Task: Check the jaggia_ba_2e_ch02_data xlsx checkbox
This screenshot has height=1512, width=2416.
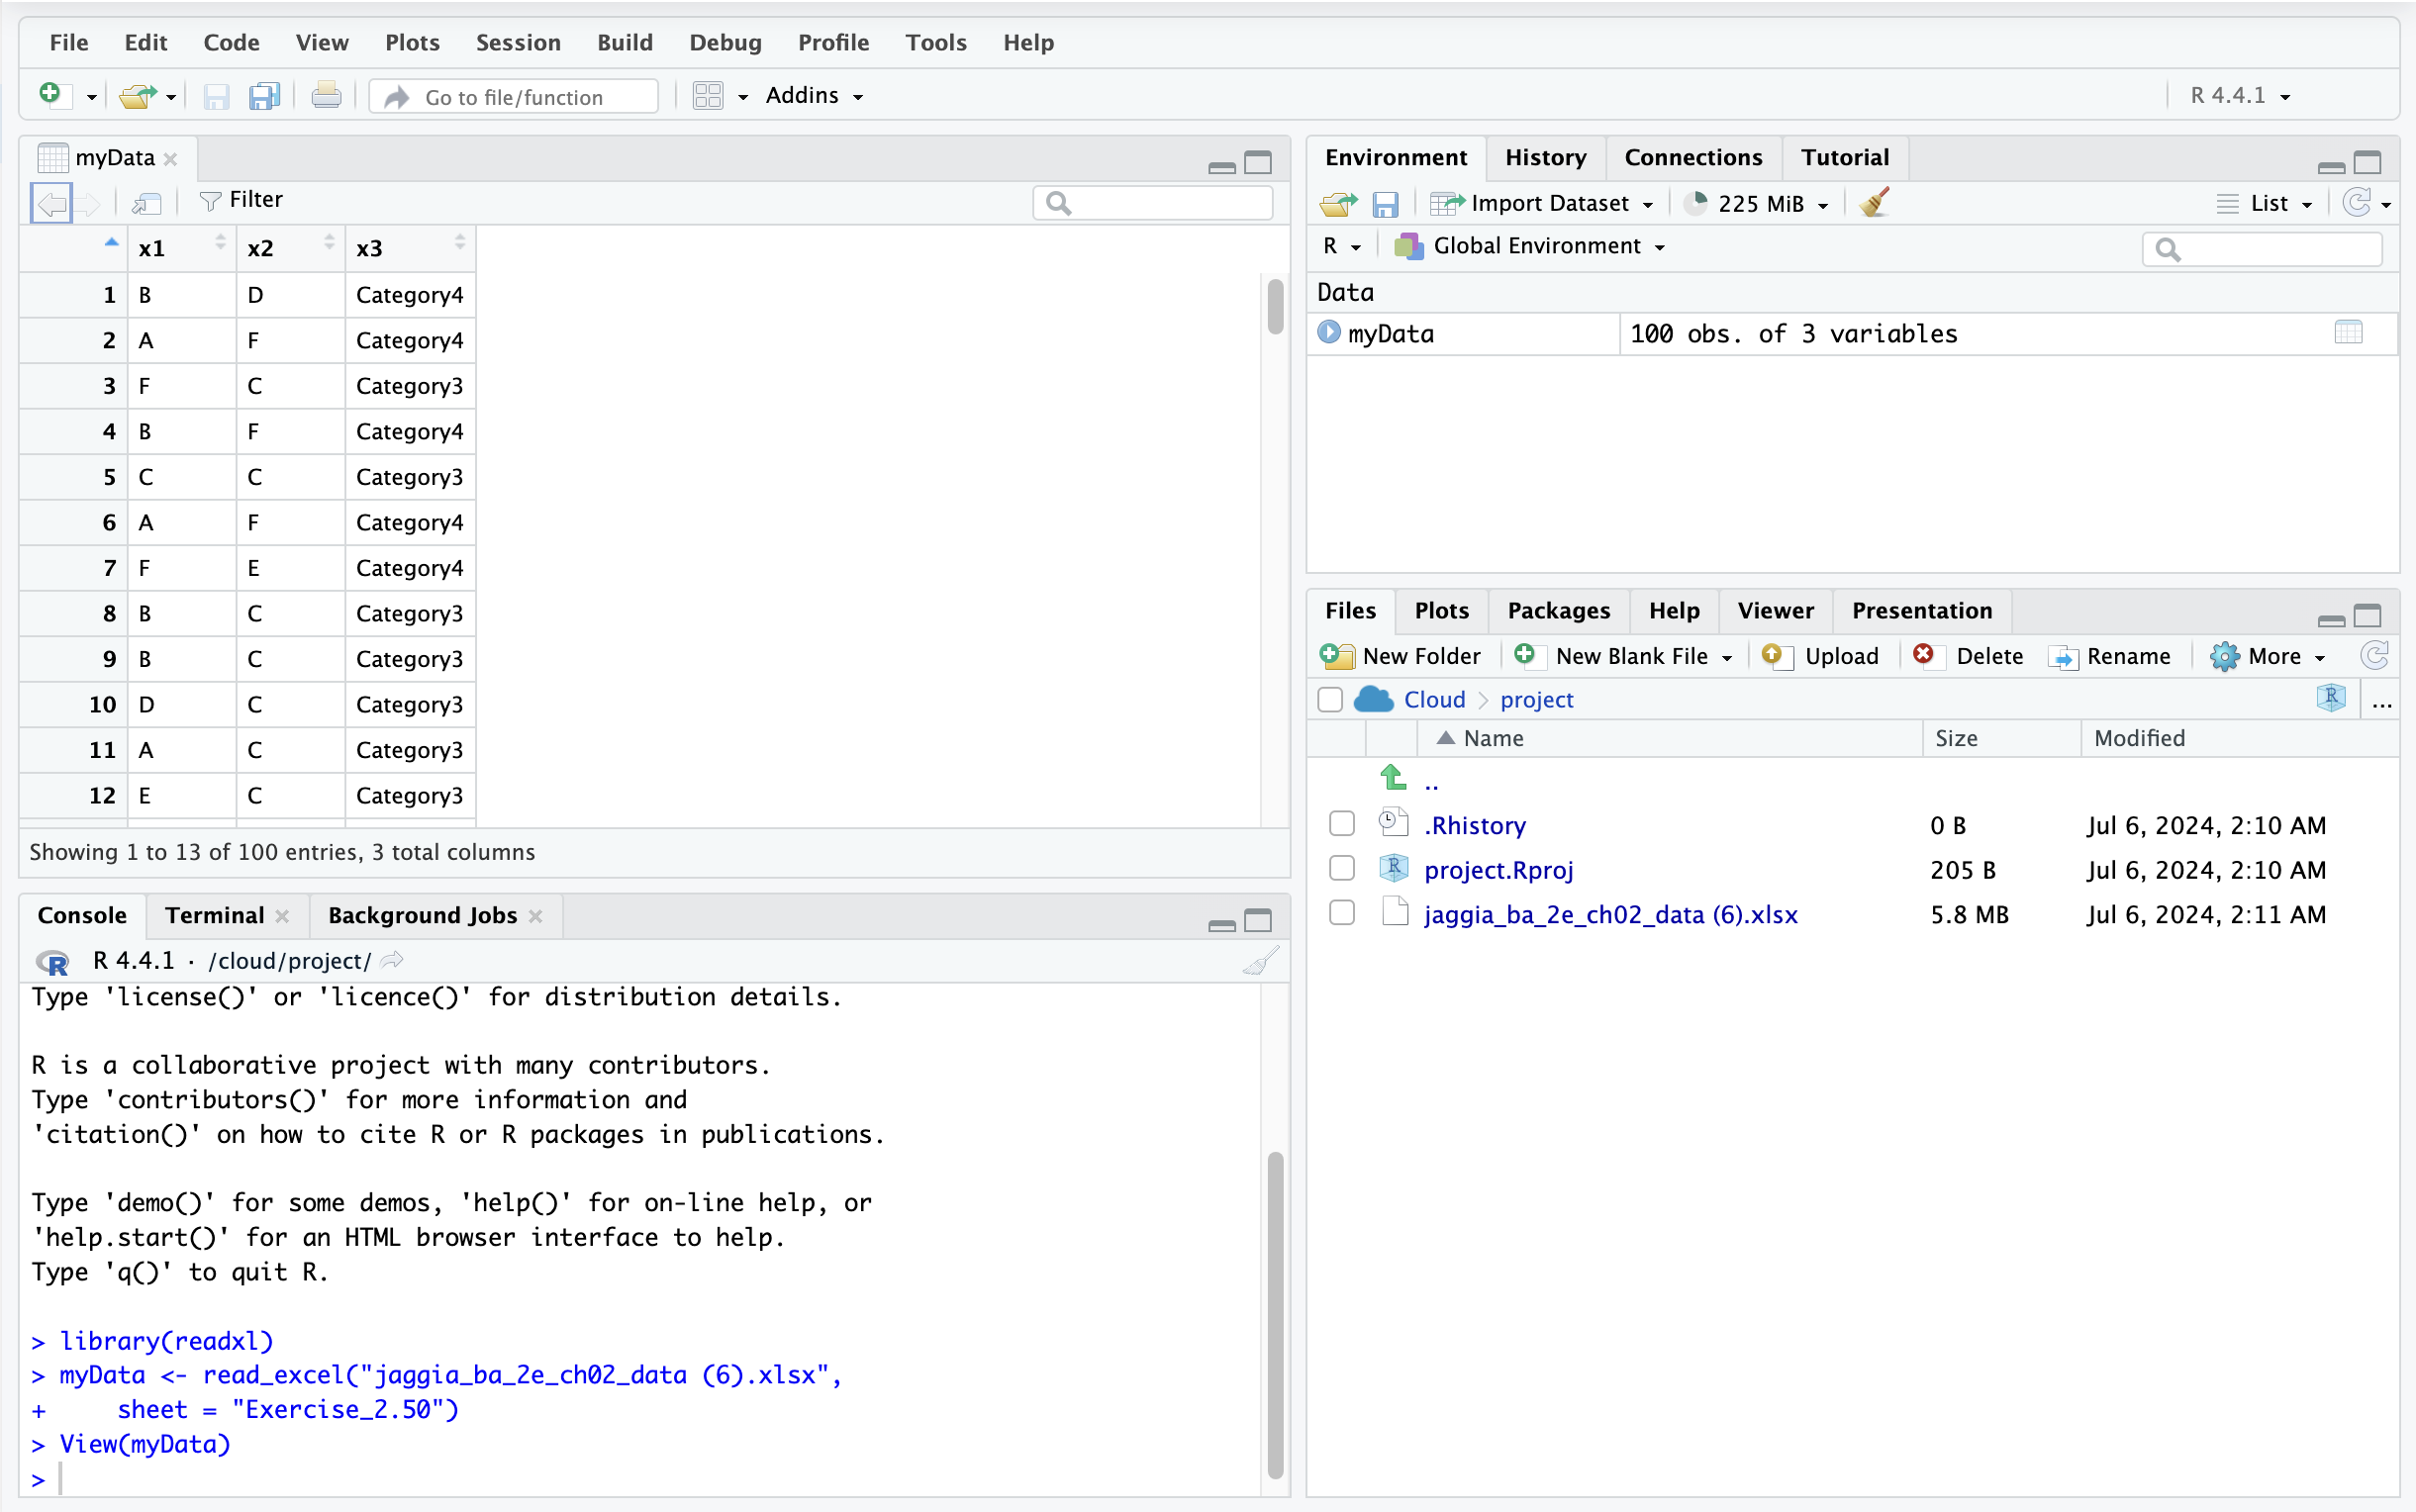Action: tap(1342, 913)
